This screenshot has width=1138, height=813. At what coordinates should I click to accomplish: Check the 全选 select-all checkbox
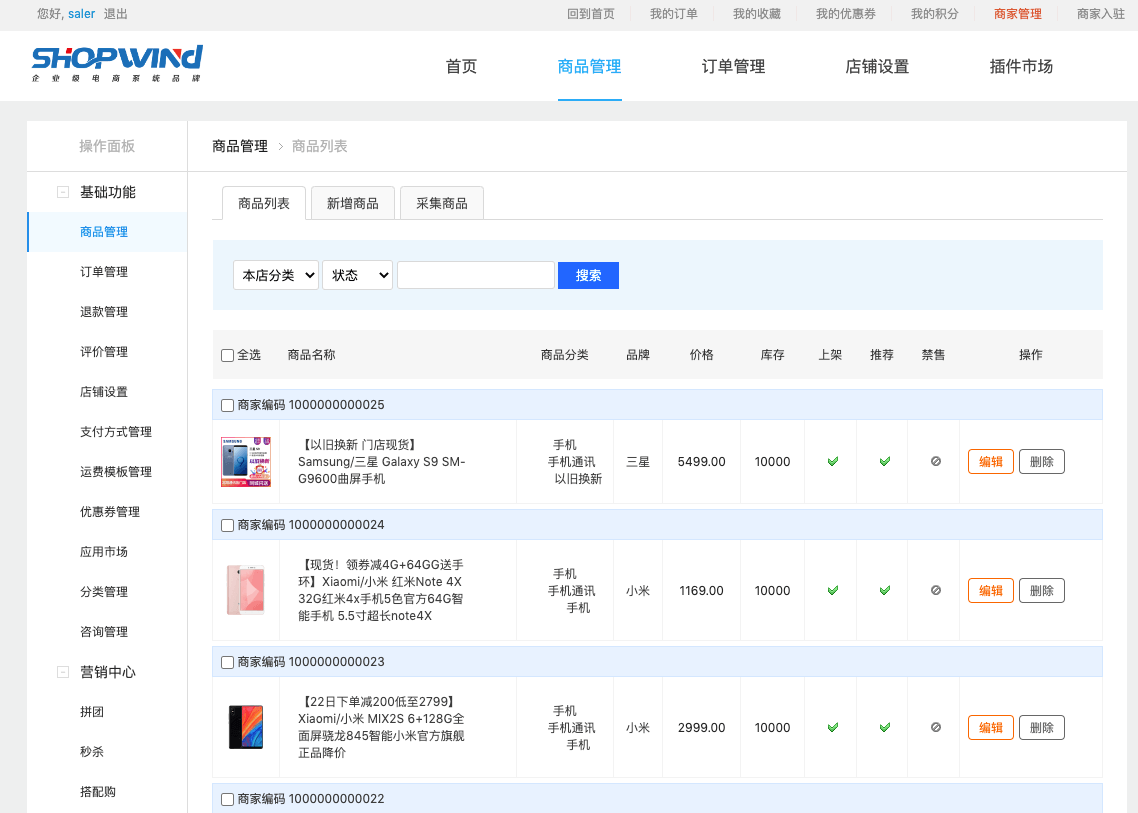[227, 355]
